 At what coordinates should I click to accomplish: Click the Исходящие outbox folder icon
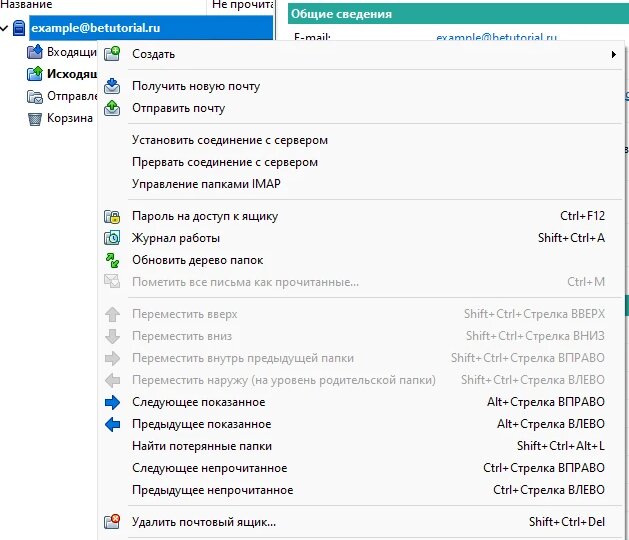point(35,74)
